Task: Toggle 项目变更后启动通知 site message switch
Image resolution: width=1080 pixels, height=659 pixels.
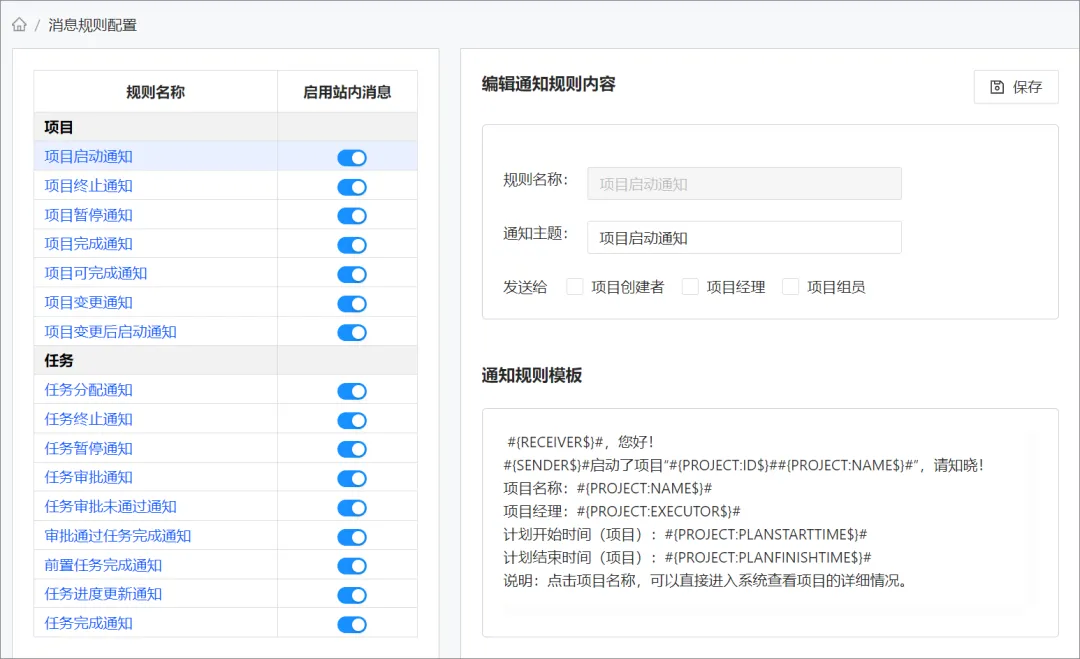Action: coord(352,333)
